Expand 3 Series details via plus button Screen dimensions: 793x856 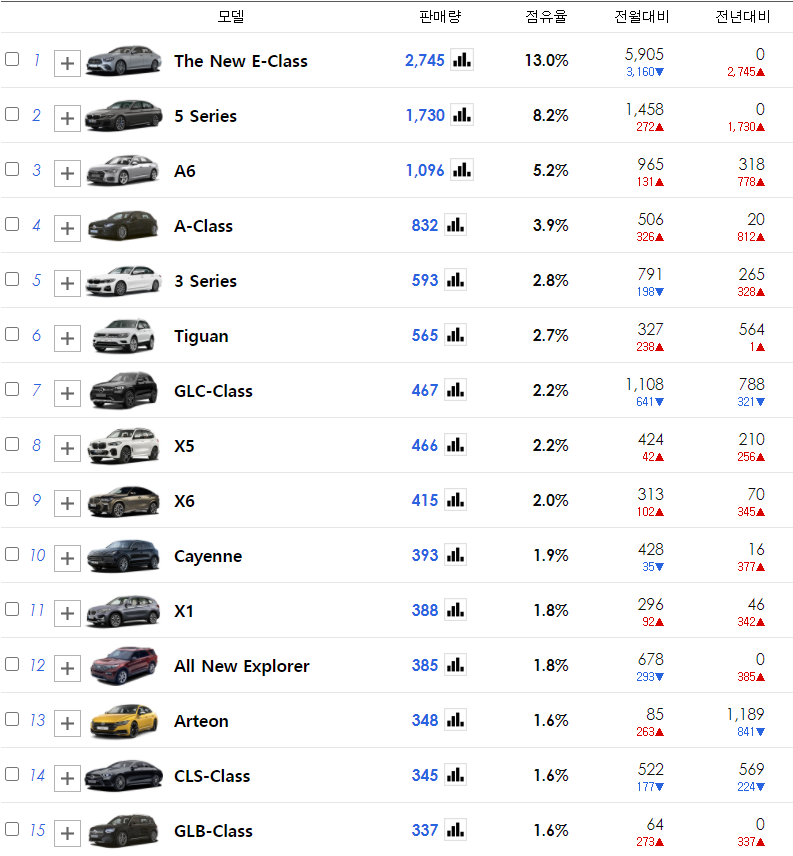click(67, 283)
